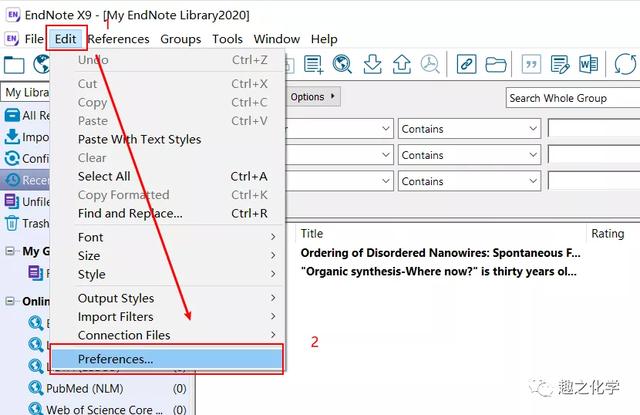Click the Search Whole Group box
Screen dimensions: 640x415
(x=573, y=98)
